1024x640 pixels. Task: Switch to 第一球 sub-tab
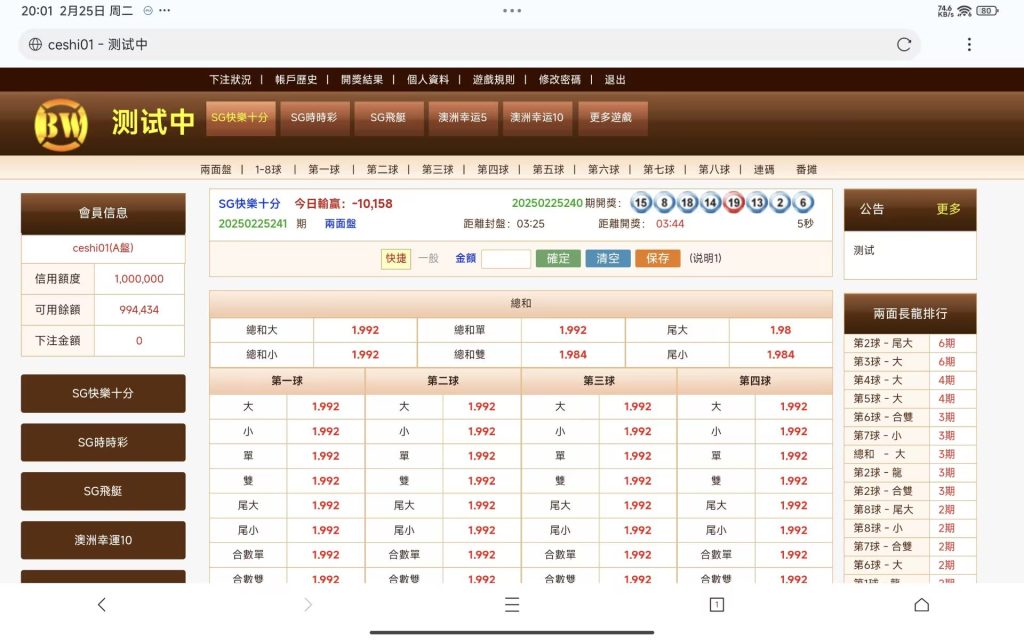(325, 170)
